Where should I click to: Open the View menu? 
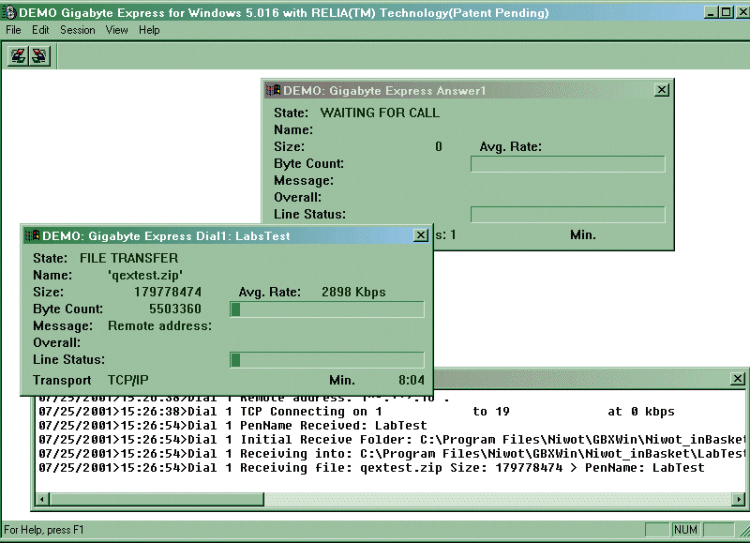click(117, 30)
